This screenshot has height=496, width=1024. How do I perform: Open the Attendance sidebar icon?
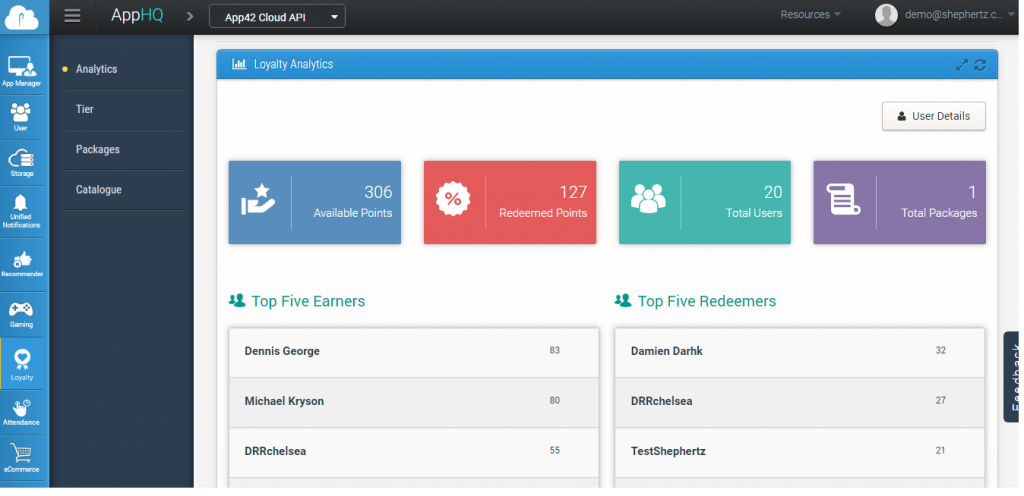(x=21, y=410)
